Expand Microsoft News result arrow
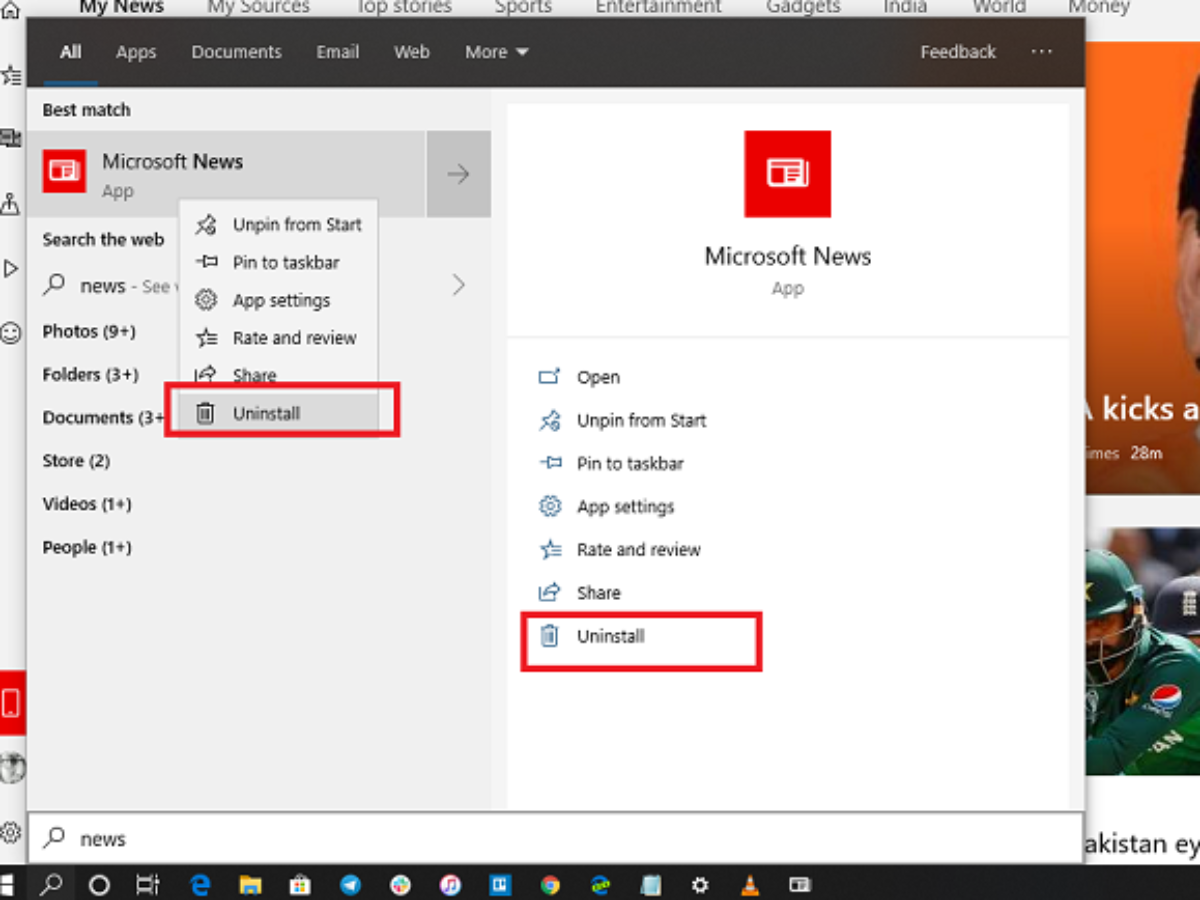Screen dimensions: 1200x900 click(458, 174)
